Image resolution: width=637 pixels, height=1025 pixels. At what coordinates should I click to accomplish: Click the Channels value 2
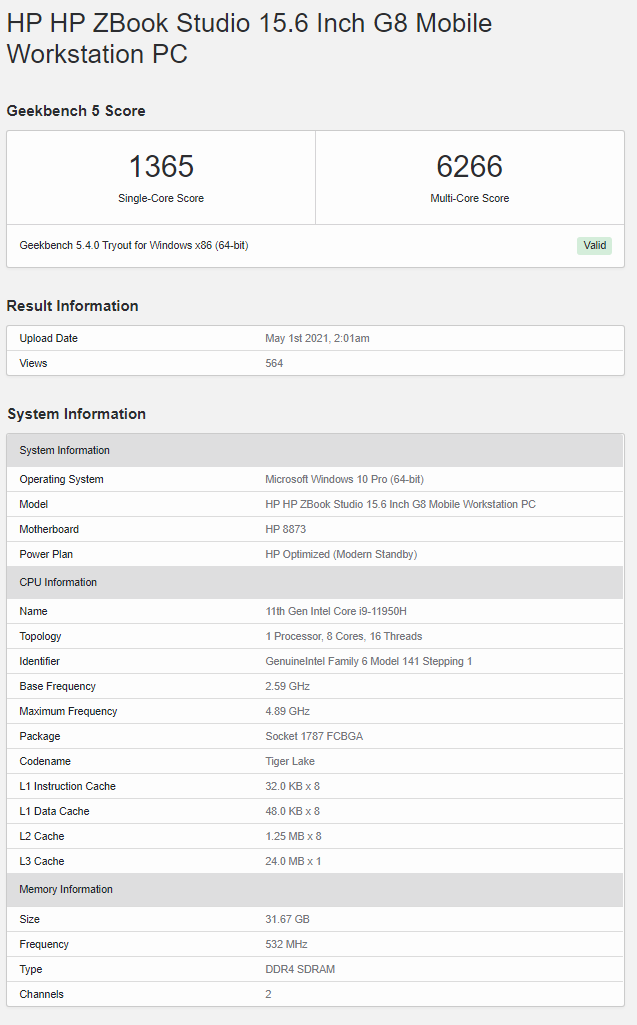268,994
